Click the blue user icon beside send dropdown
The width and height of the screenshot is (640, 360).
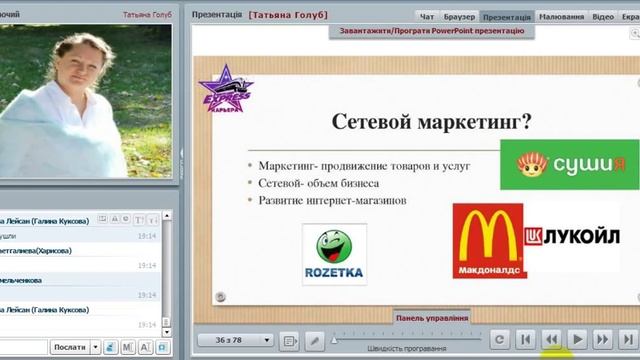click(x=110, y=347)
